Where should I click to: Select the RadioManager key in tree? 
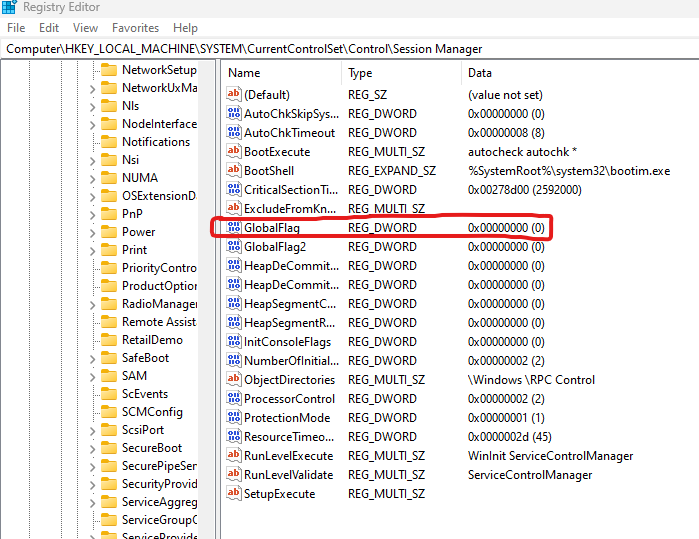pos(159,304)
